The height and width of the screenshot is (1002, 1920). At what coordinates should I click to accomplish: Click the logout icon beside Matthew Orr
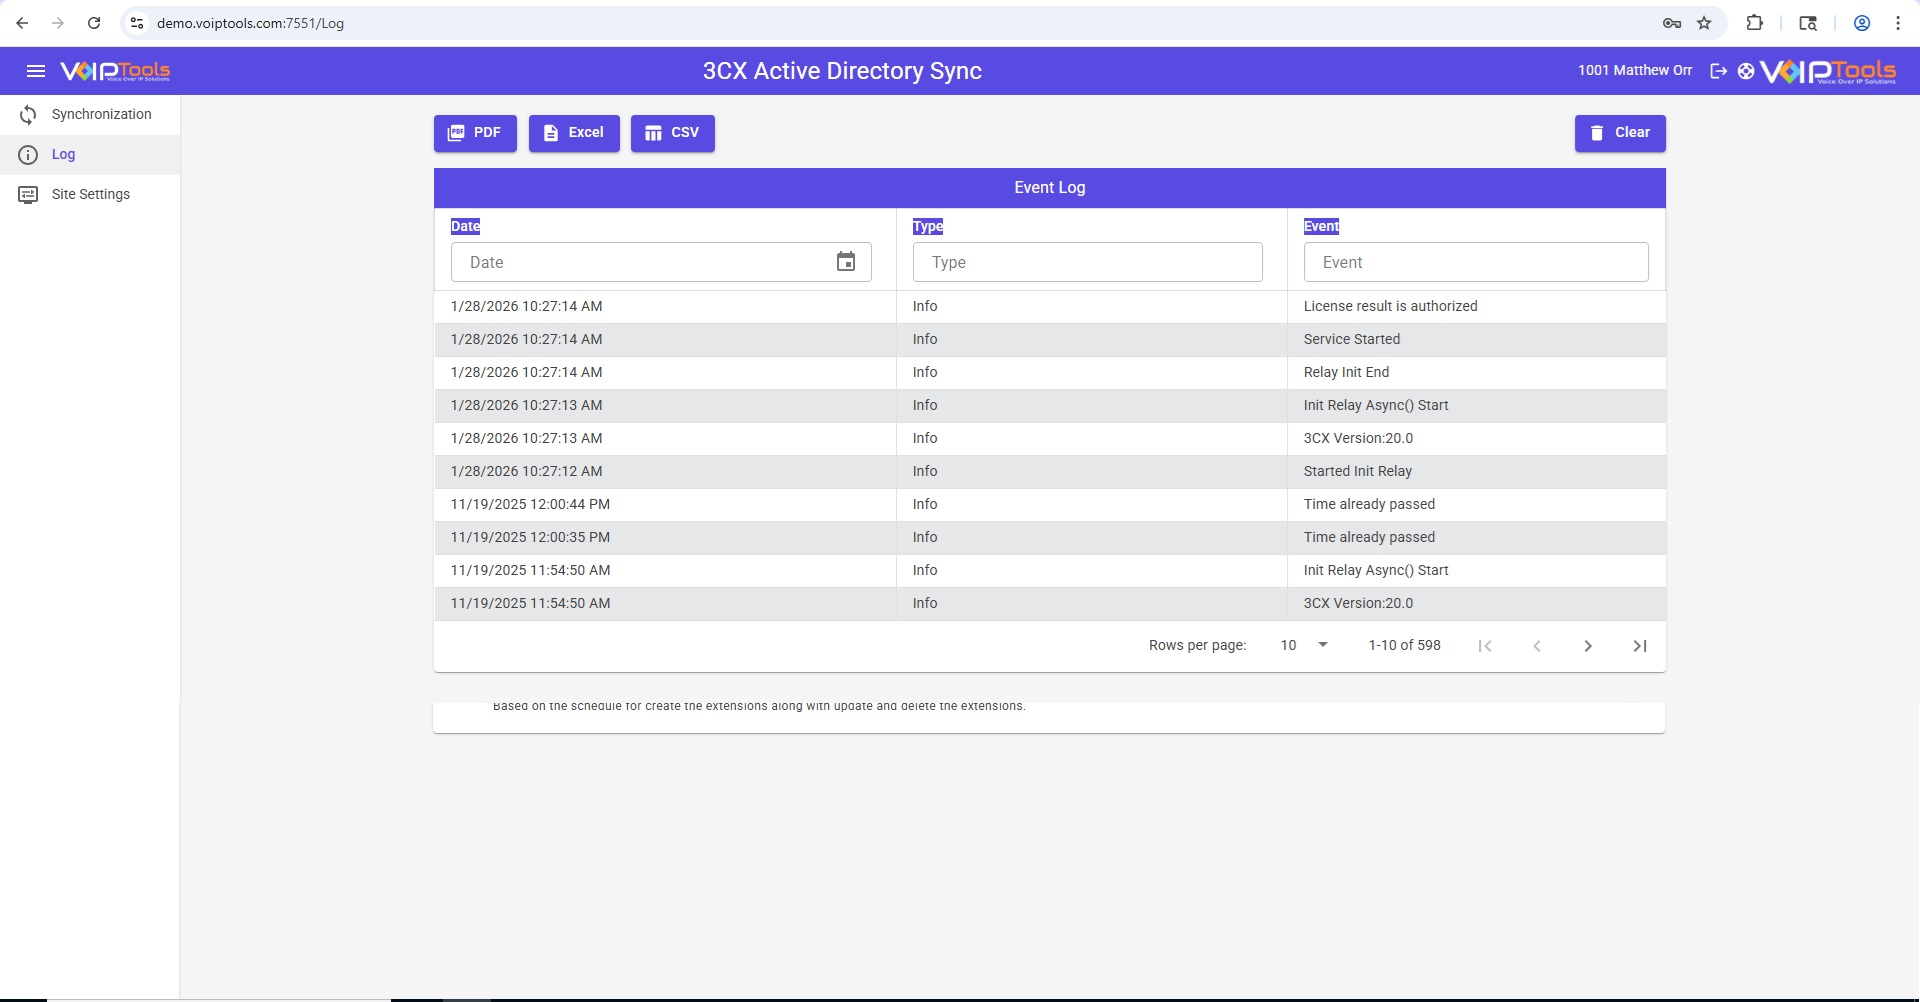click(x=1718, y=71)
